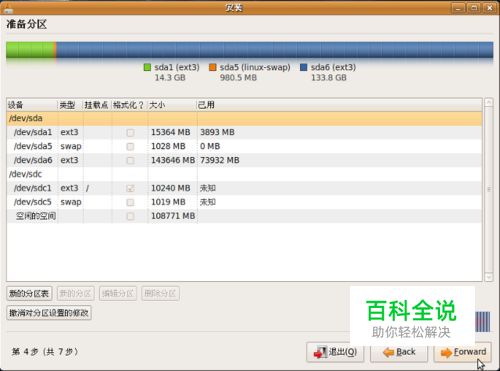The height and width of the screenshot is (371, 500).
Task: Select the /dev/sdc device row
Action: coord(244,174)
